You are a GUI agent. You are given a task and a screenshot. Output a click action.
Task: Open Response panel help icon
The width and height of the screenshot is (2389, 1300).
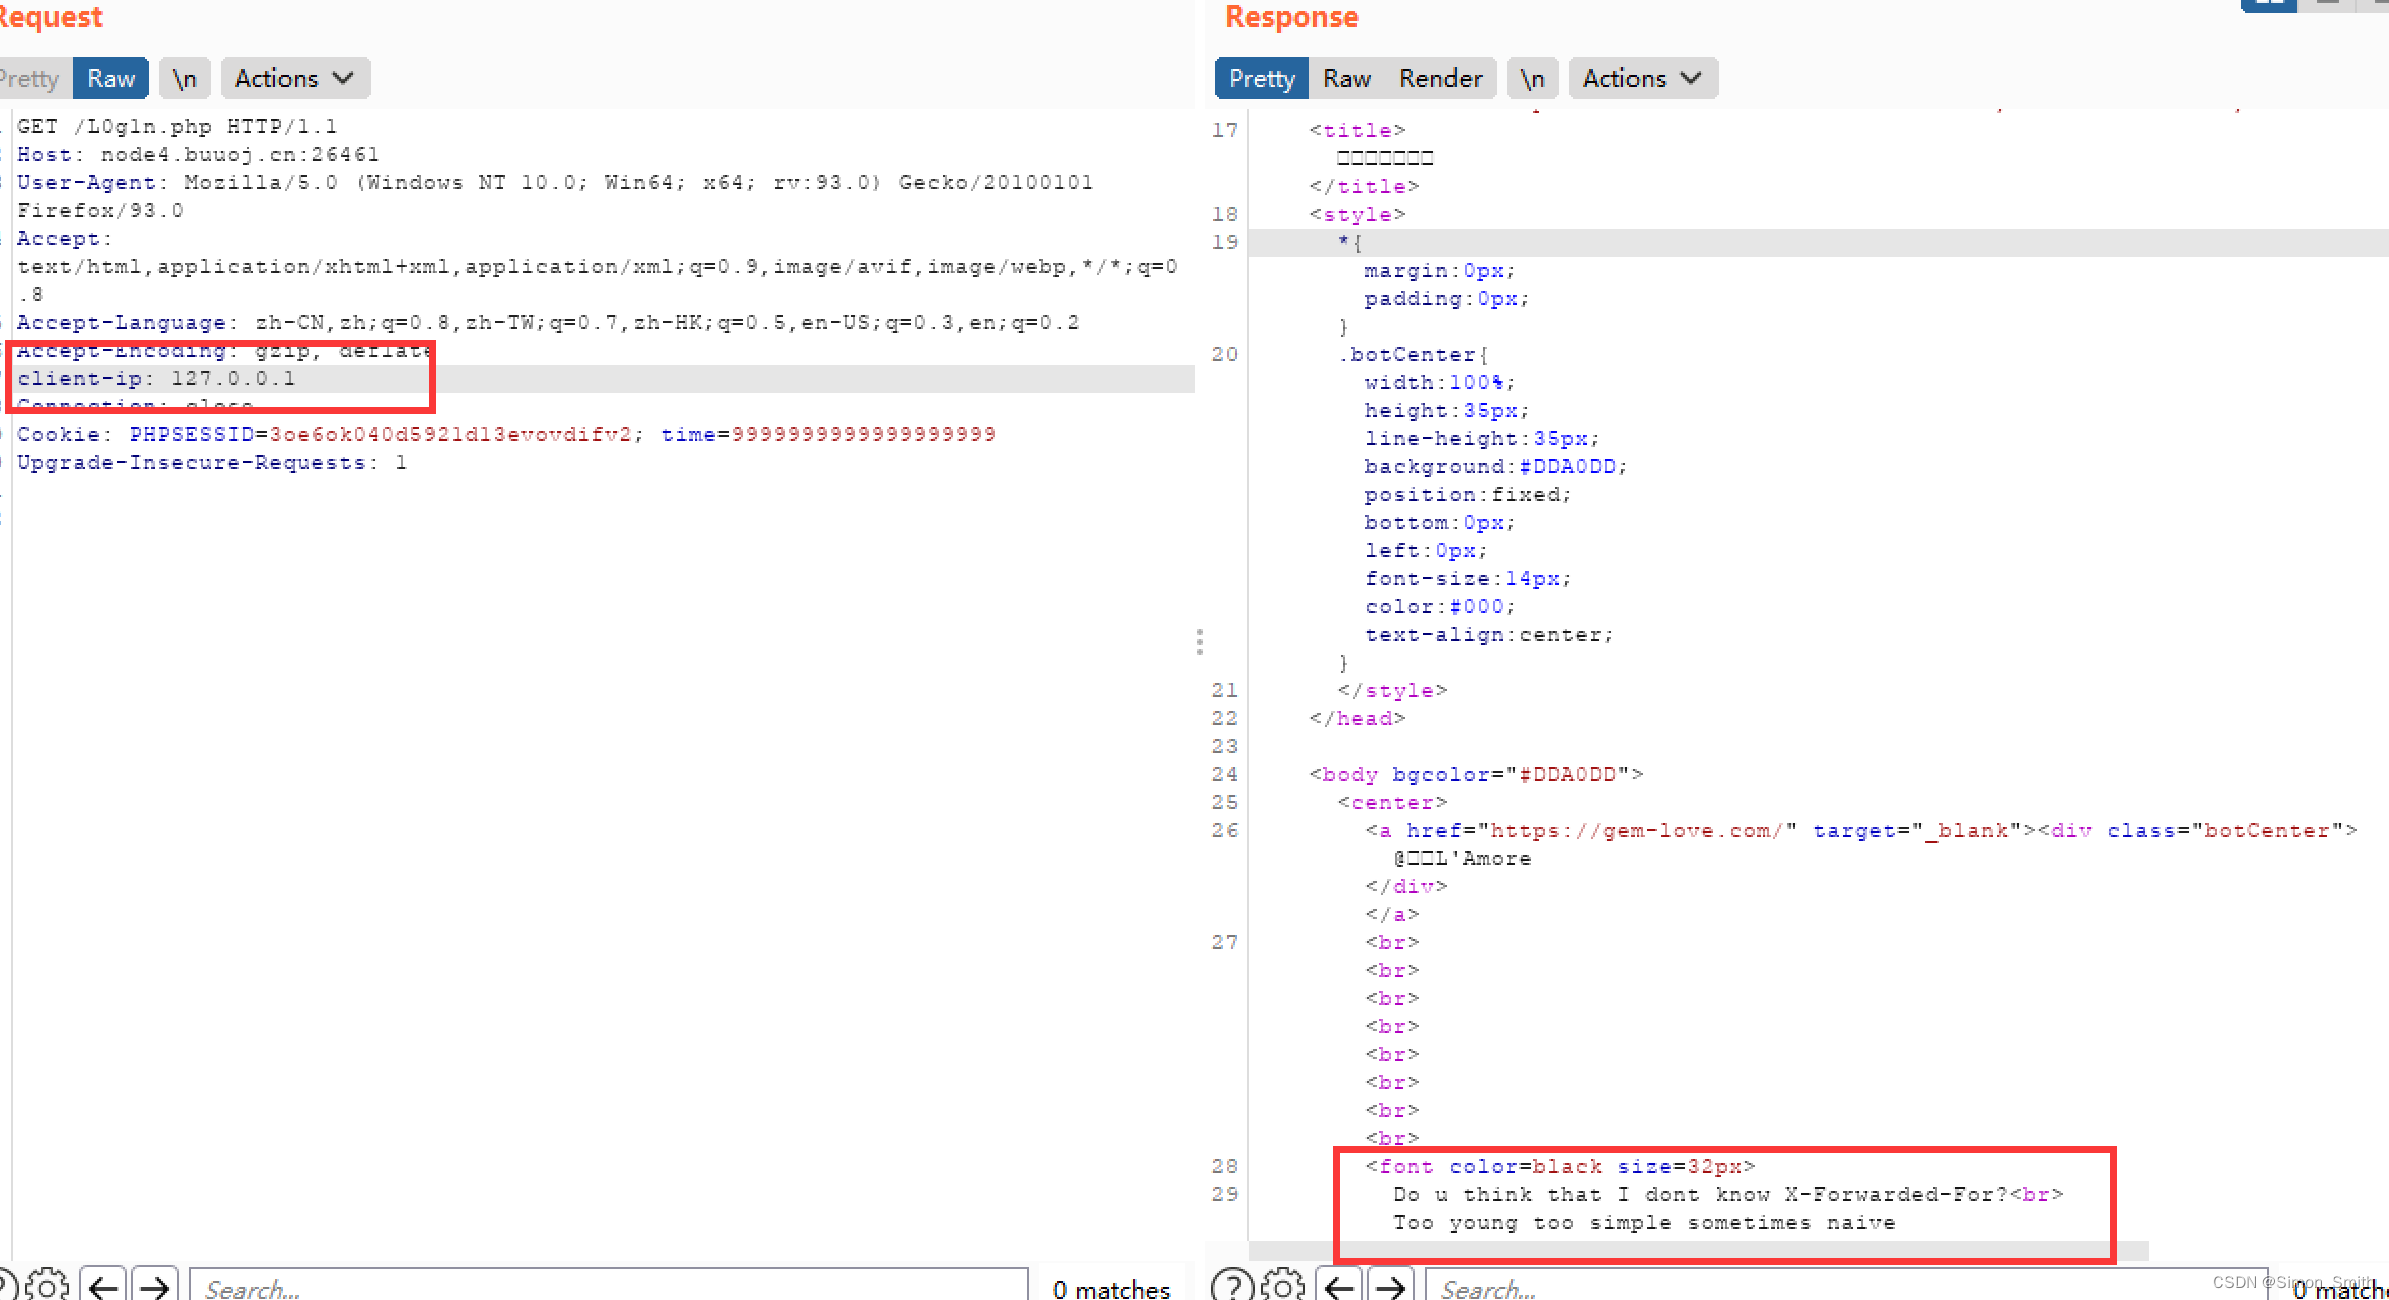coord(1232,1285)
